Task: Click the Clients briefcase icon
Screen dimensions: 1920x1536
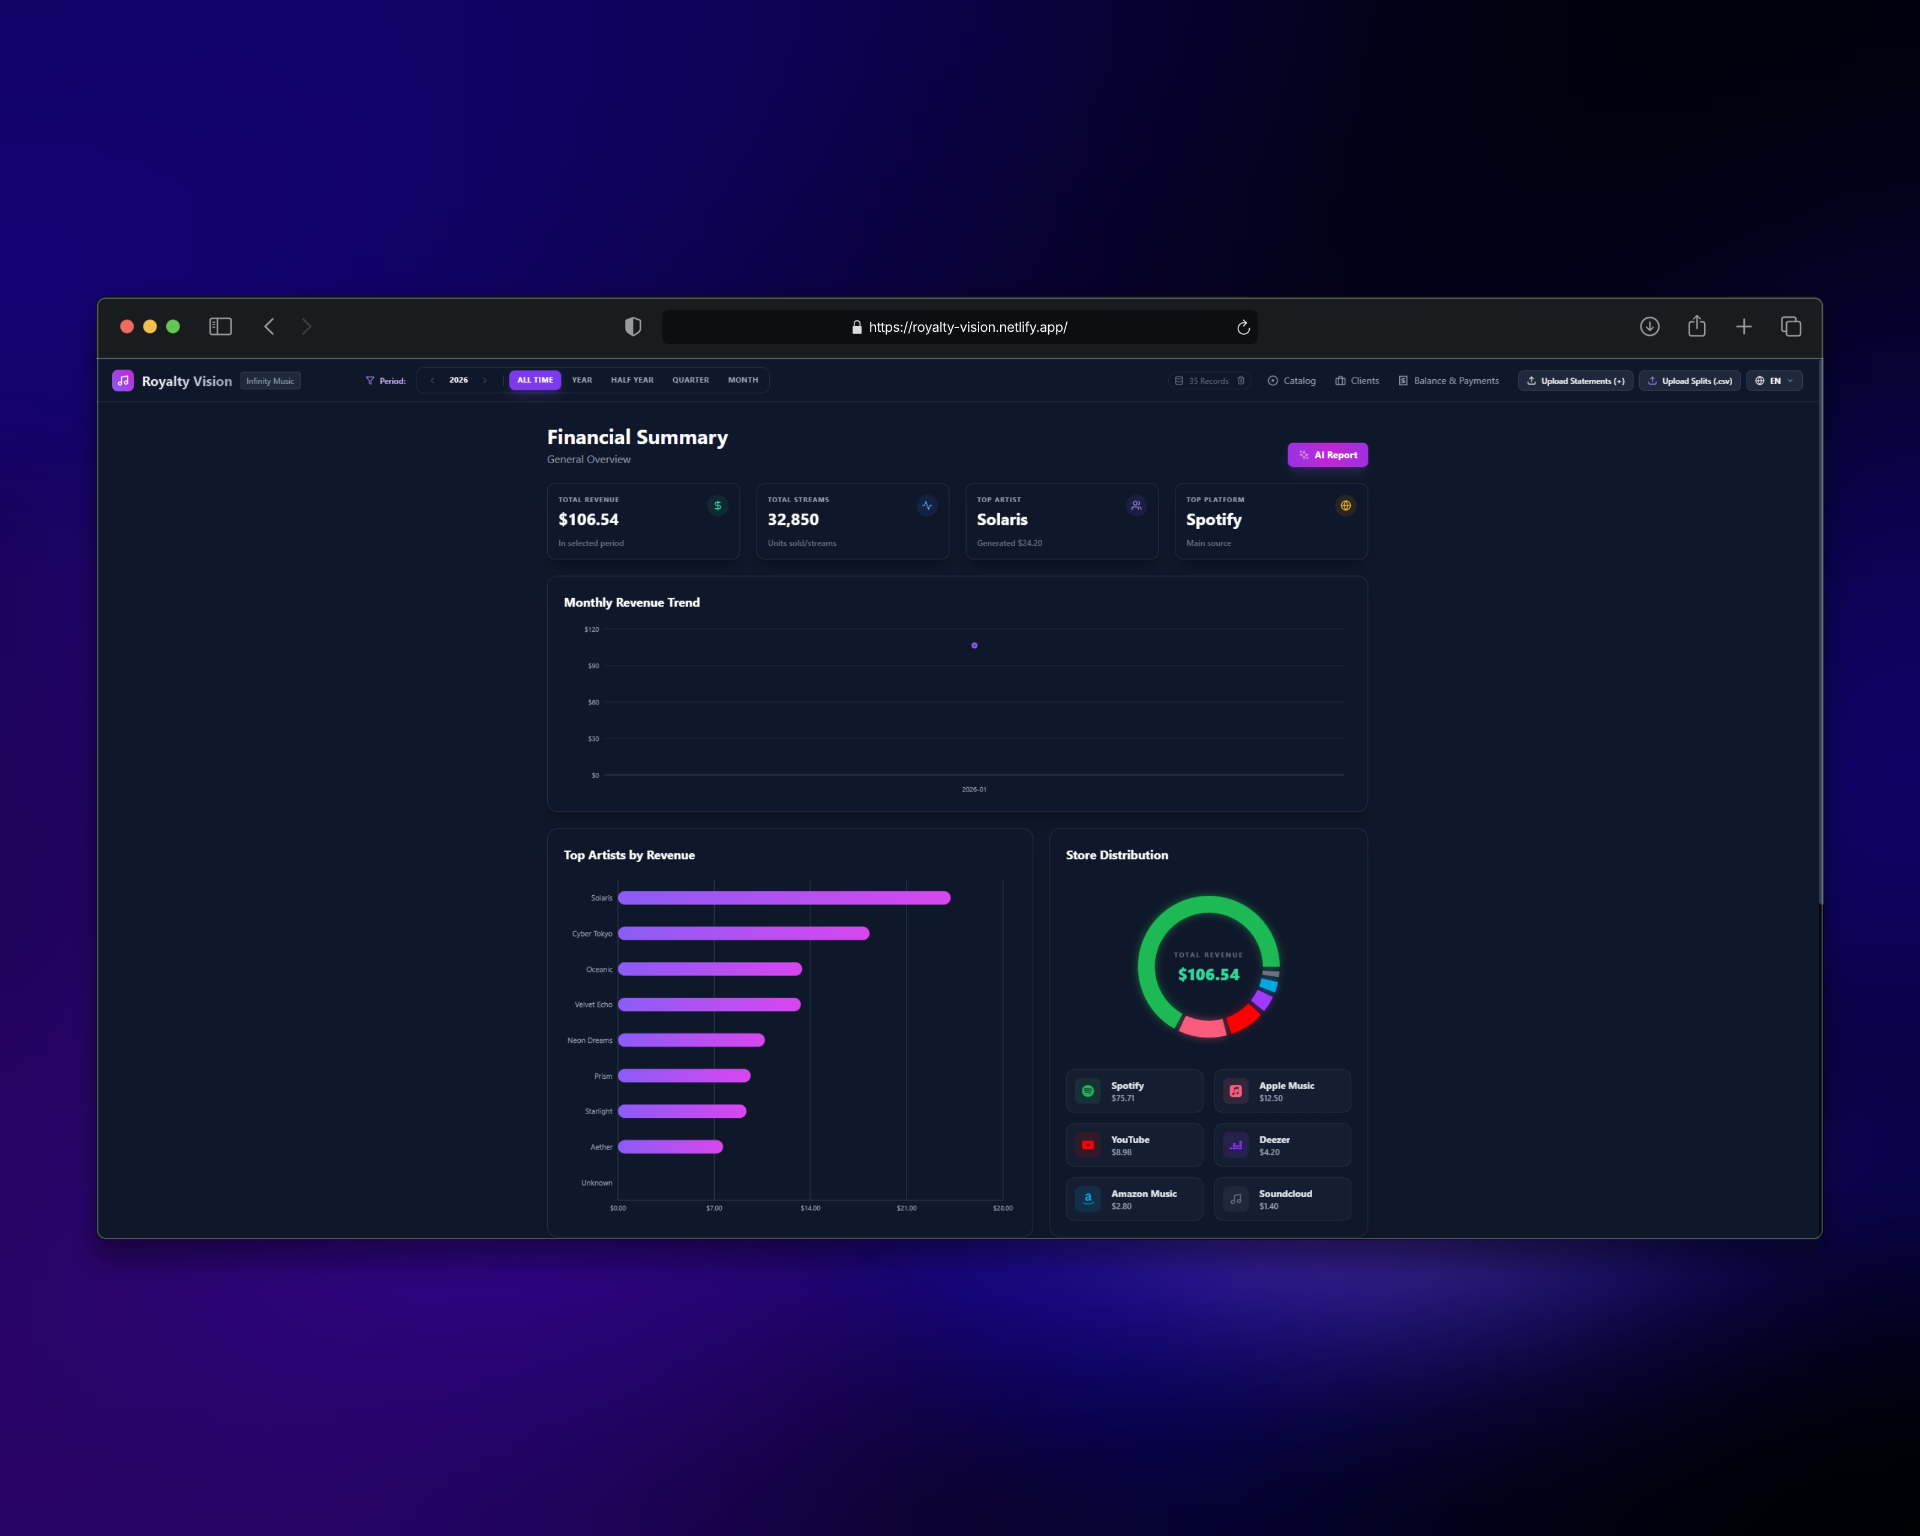Action: pyautogui.click(x=1340, y=380)
